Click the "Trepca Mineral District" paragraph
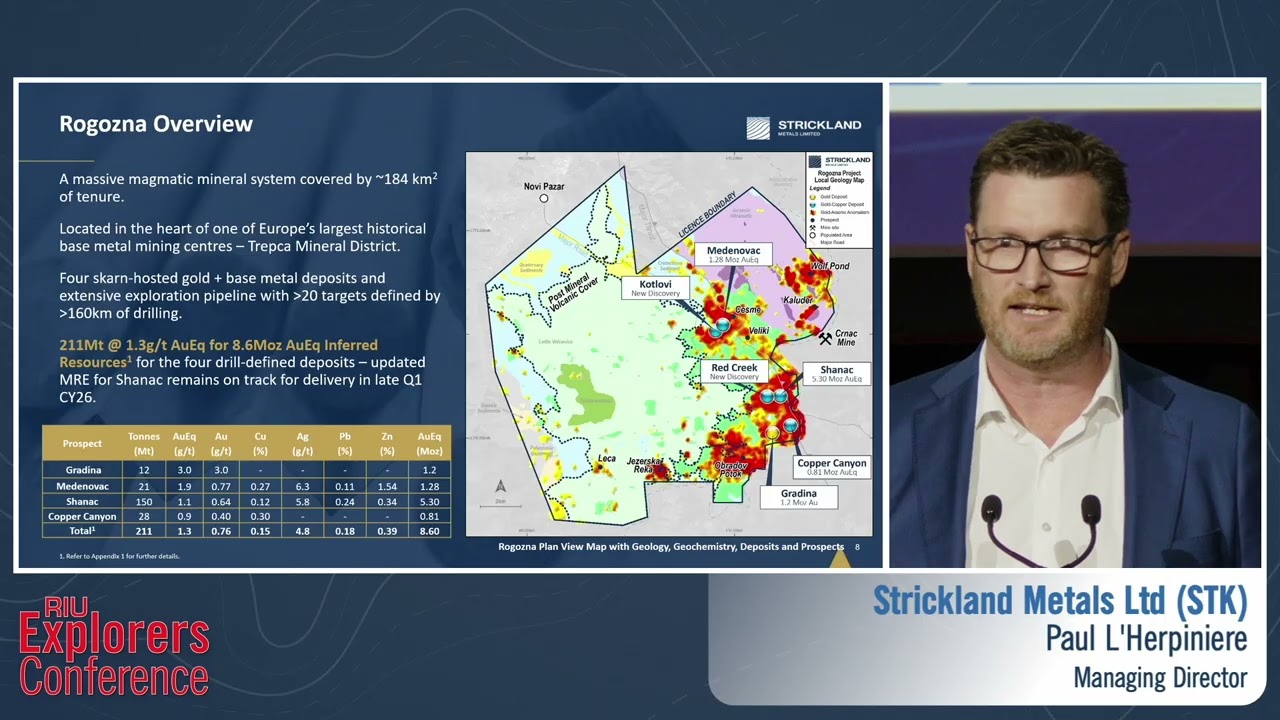The height and width of the screenshot is (720, 1280). coord(243,237)
